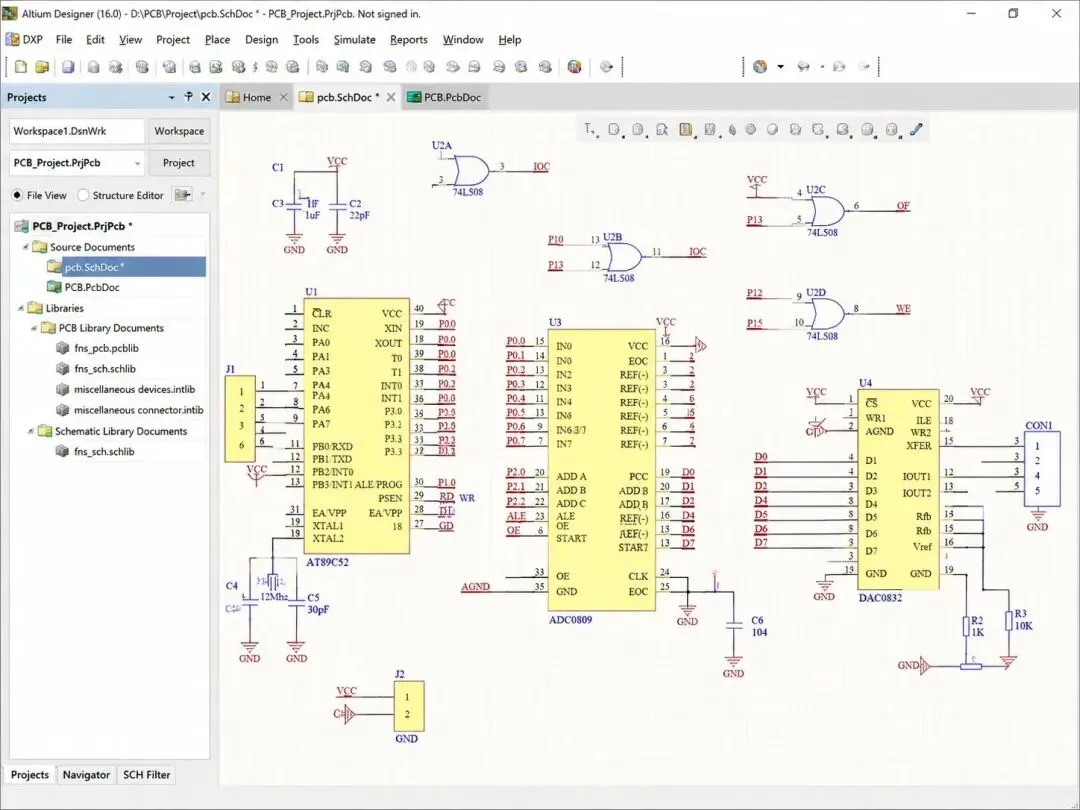Collapse the Source Documents folder
1080x810 pixels.
point(25,247)
